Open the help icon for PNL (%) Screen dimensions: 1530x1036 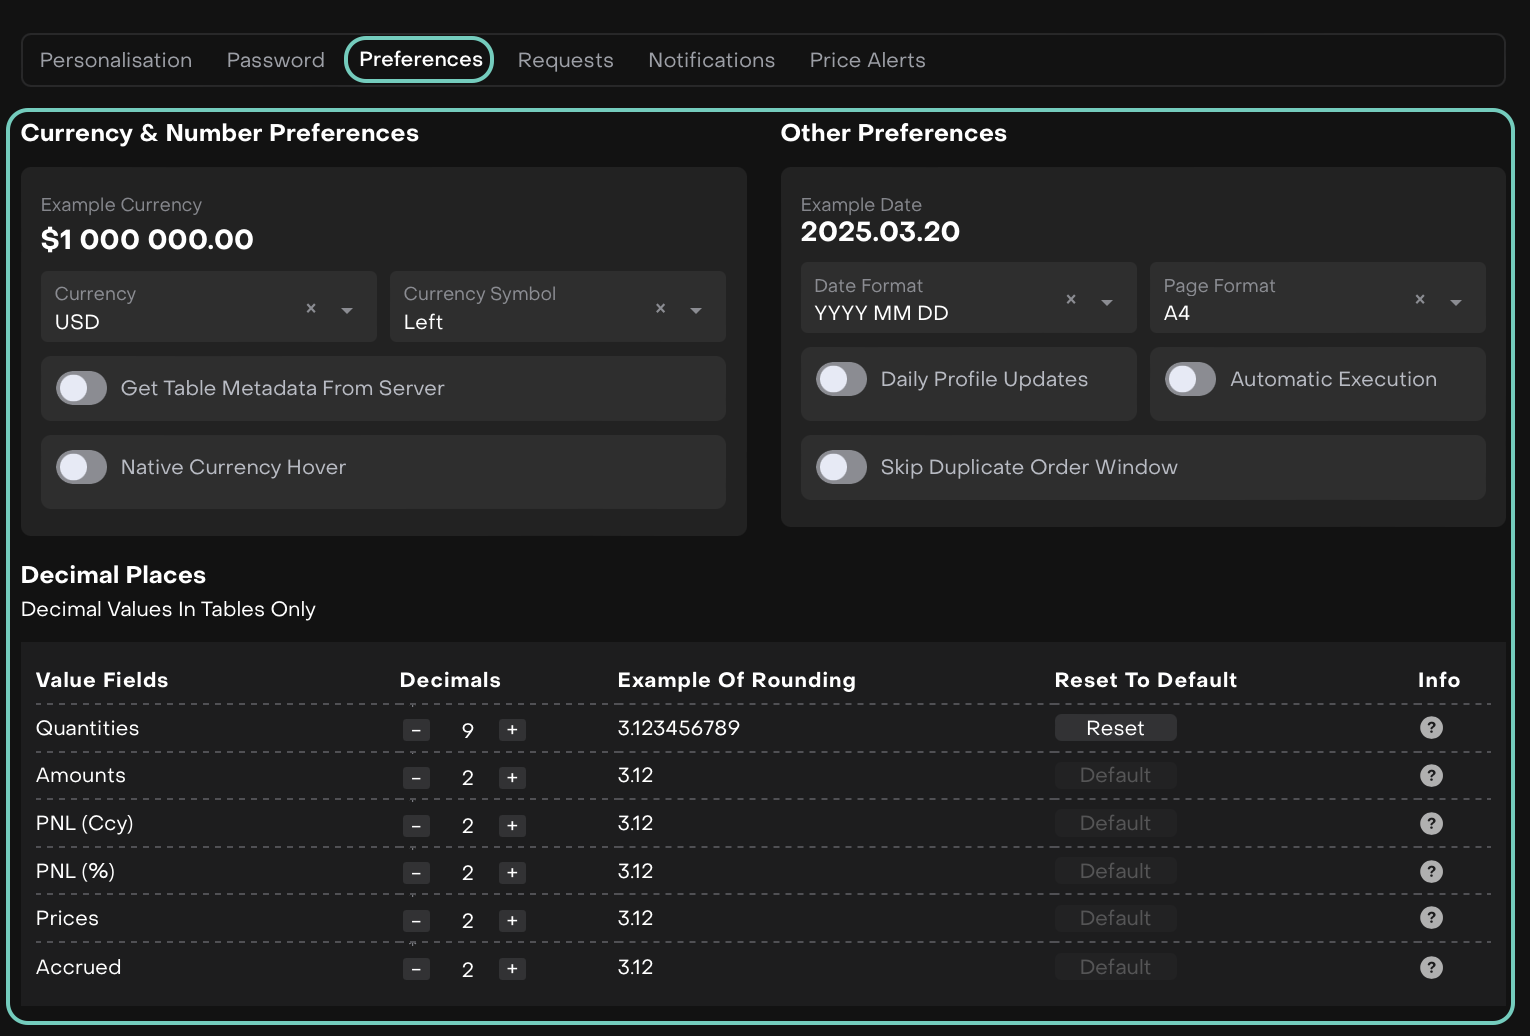pyautogui.click(x=1431, y=871)
